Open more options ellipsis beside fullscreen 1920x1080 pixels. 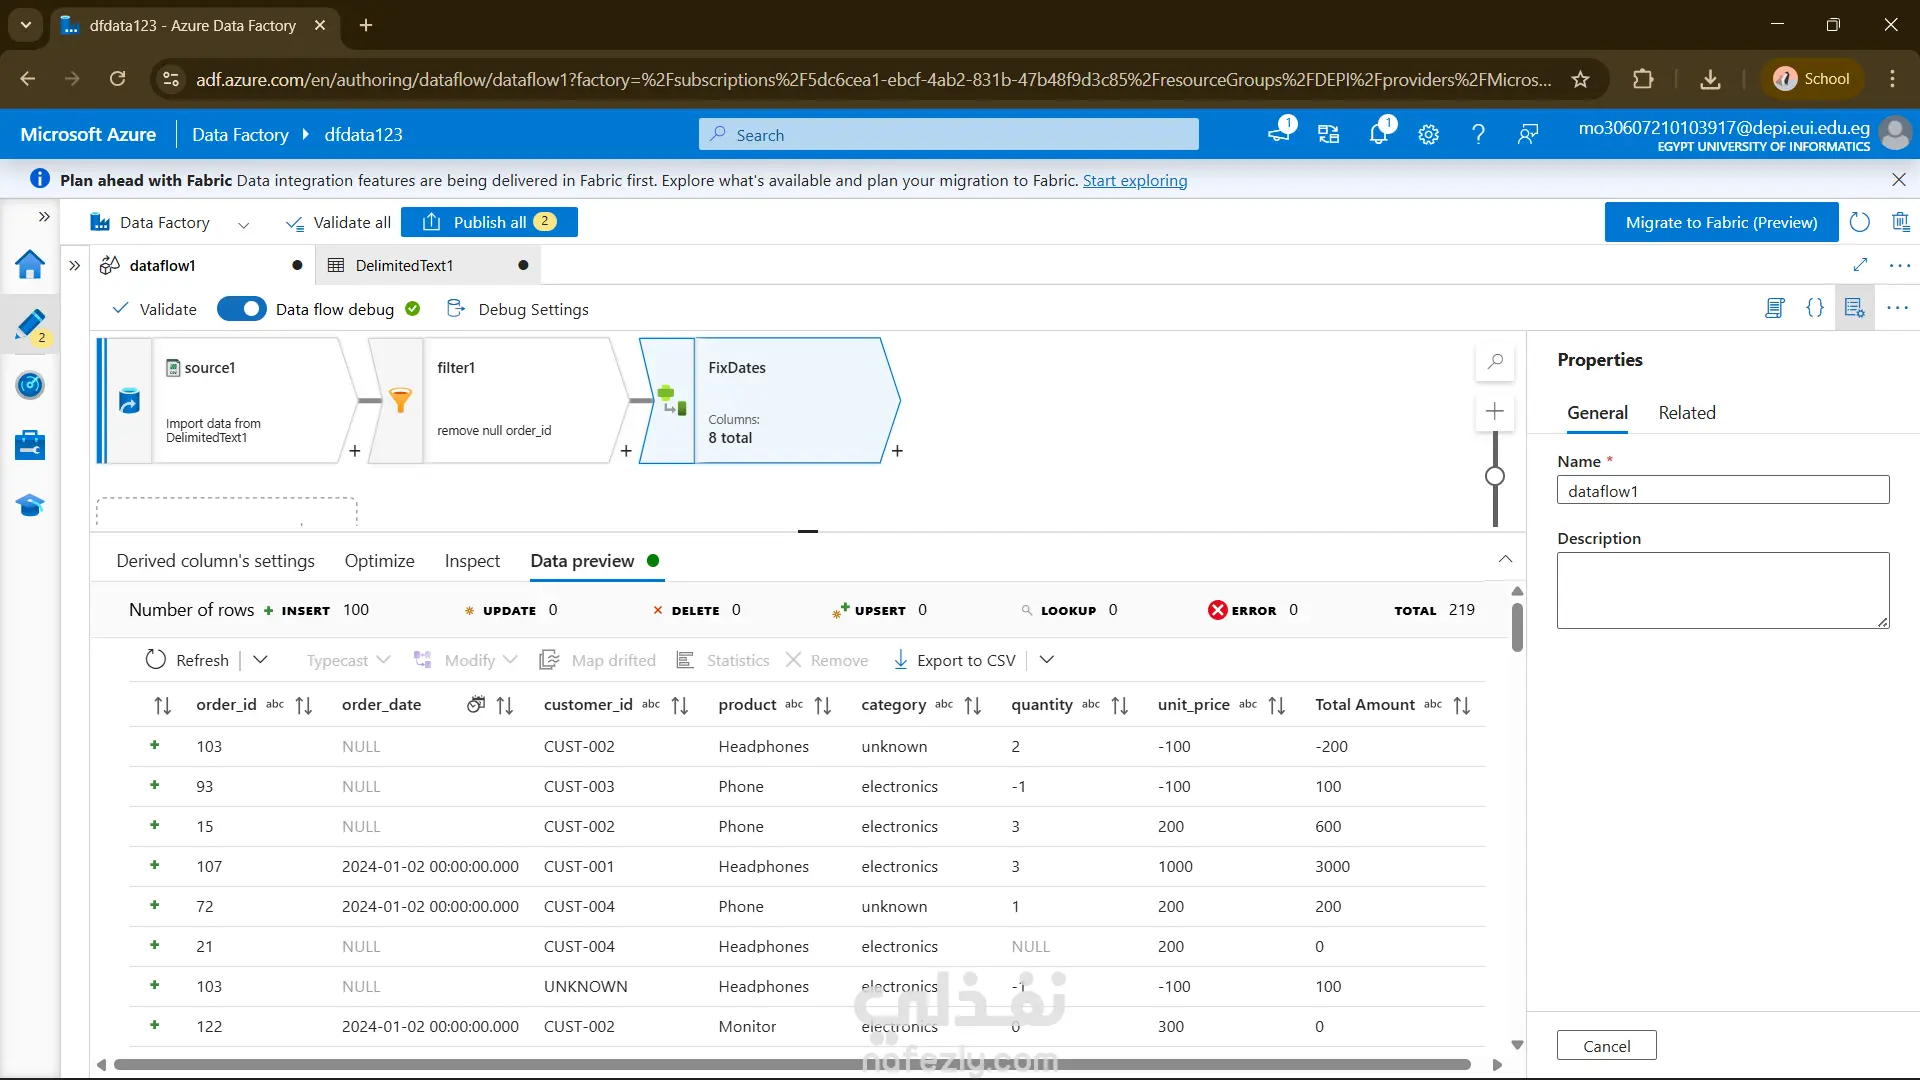click(1900, 265)
